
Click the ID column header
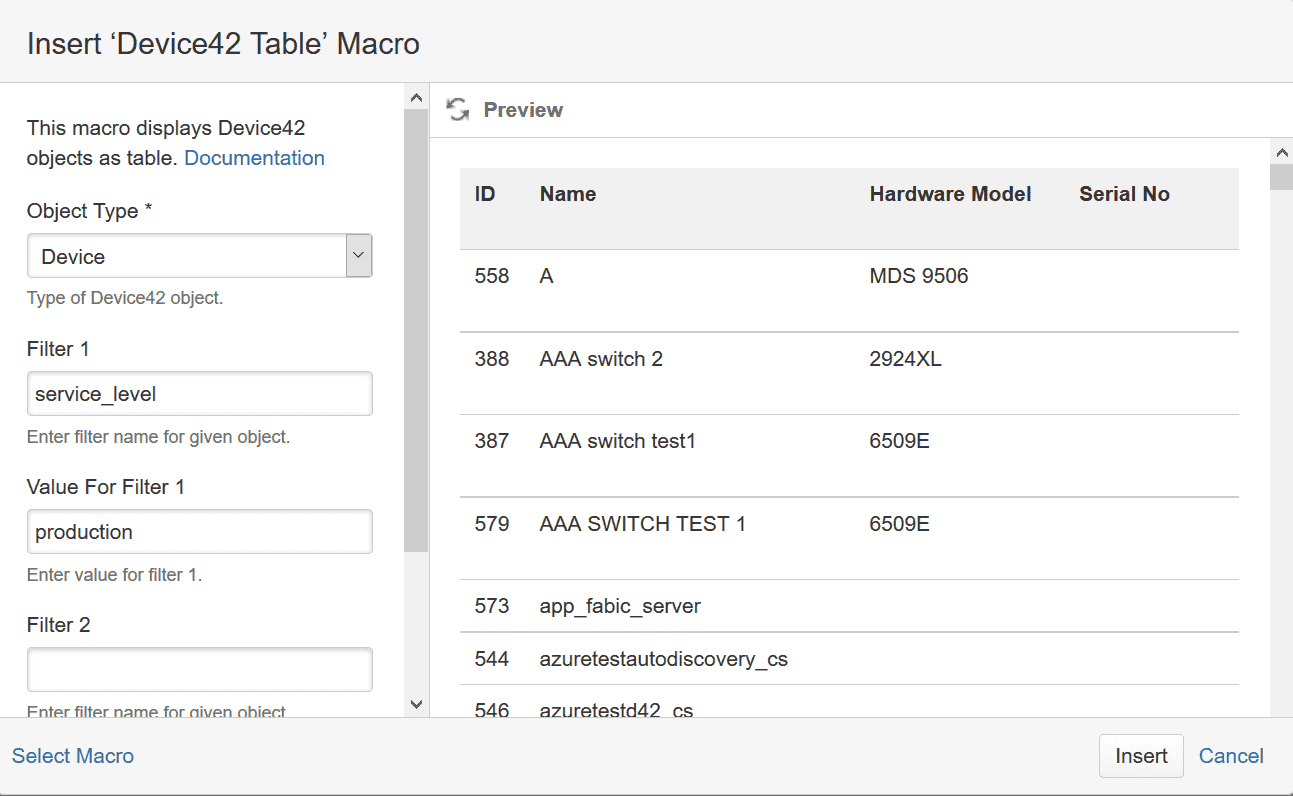pos(485,194)
